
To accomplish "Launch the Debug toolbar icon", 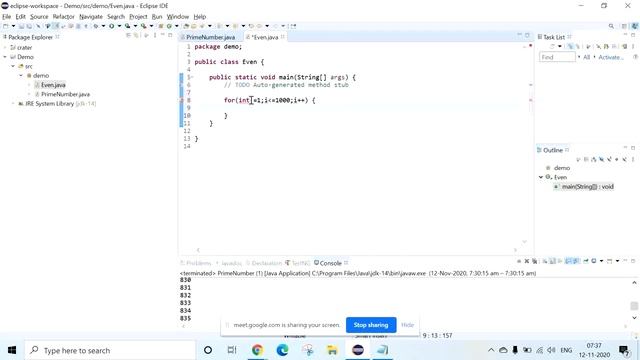I will coord(96,26).
